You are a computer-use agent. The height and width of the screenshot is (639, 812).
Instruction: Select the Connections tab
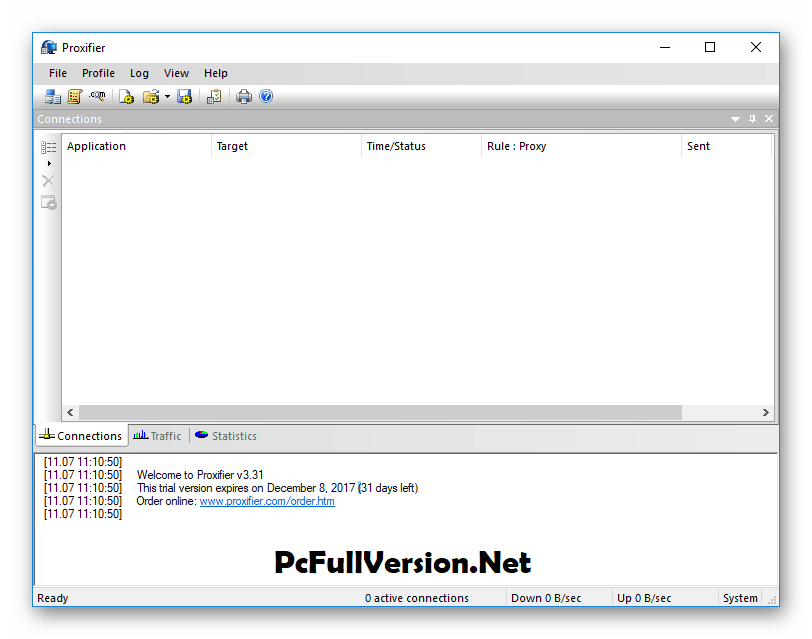click(x=82, y=435)
